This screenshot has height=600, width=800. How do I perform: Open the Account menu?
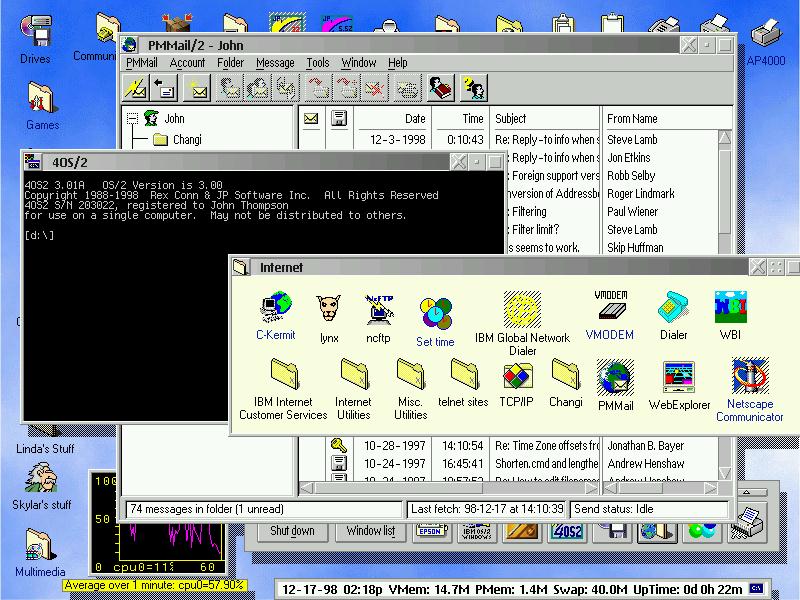187,63
